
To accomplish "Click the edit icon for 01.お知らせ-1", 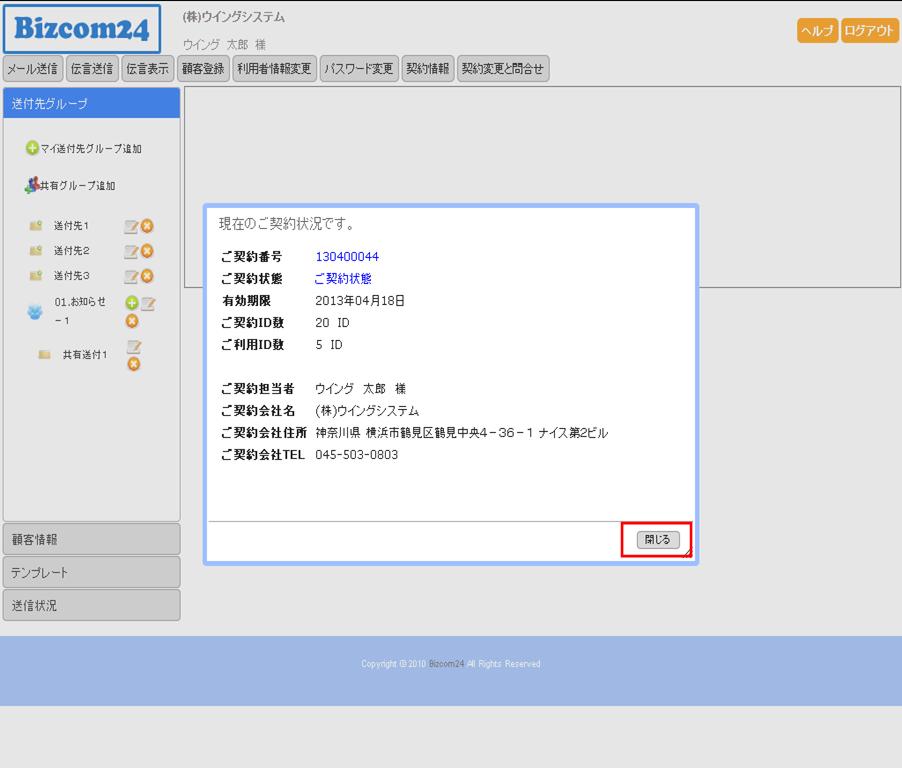I will point(148,303).
